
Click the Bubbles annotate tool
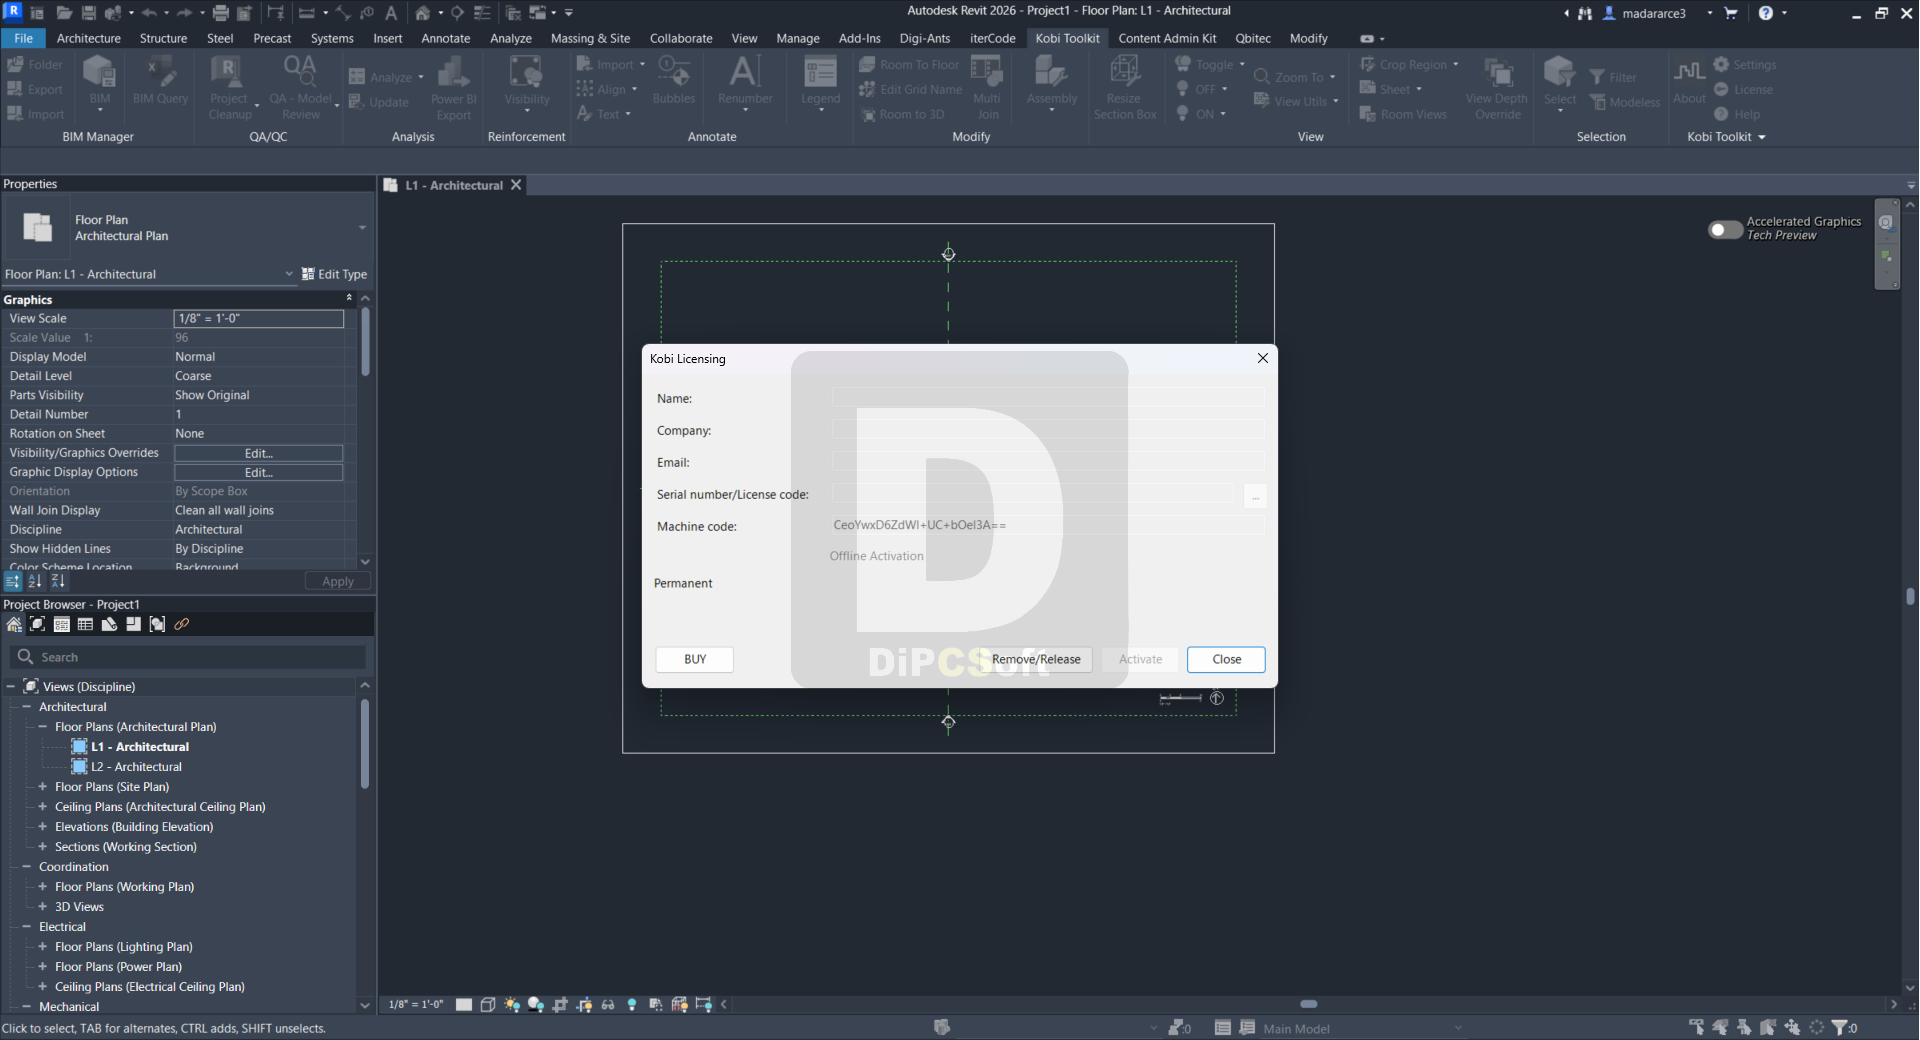673,80
